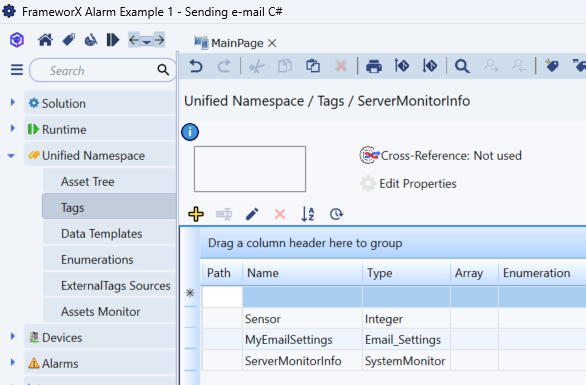The height and width of the screenshot is (385, 586).
Task: Open the hamburger menu beside Search
Action: (17, 70)
